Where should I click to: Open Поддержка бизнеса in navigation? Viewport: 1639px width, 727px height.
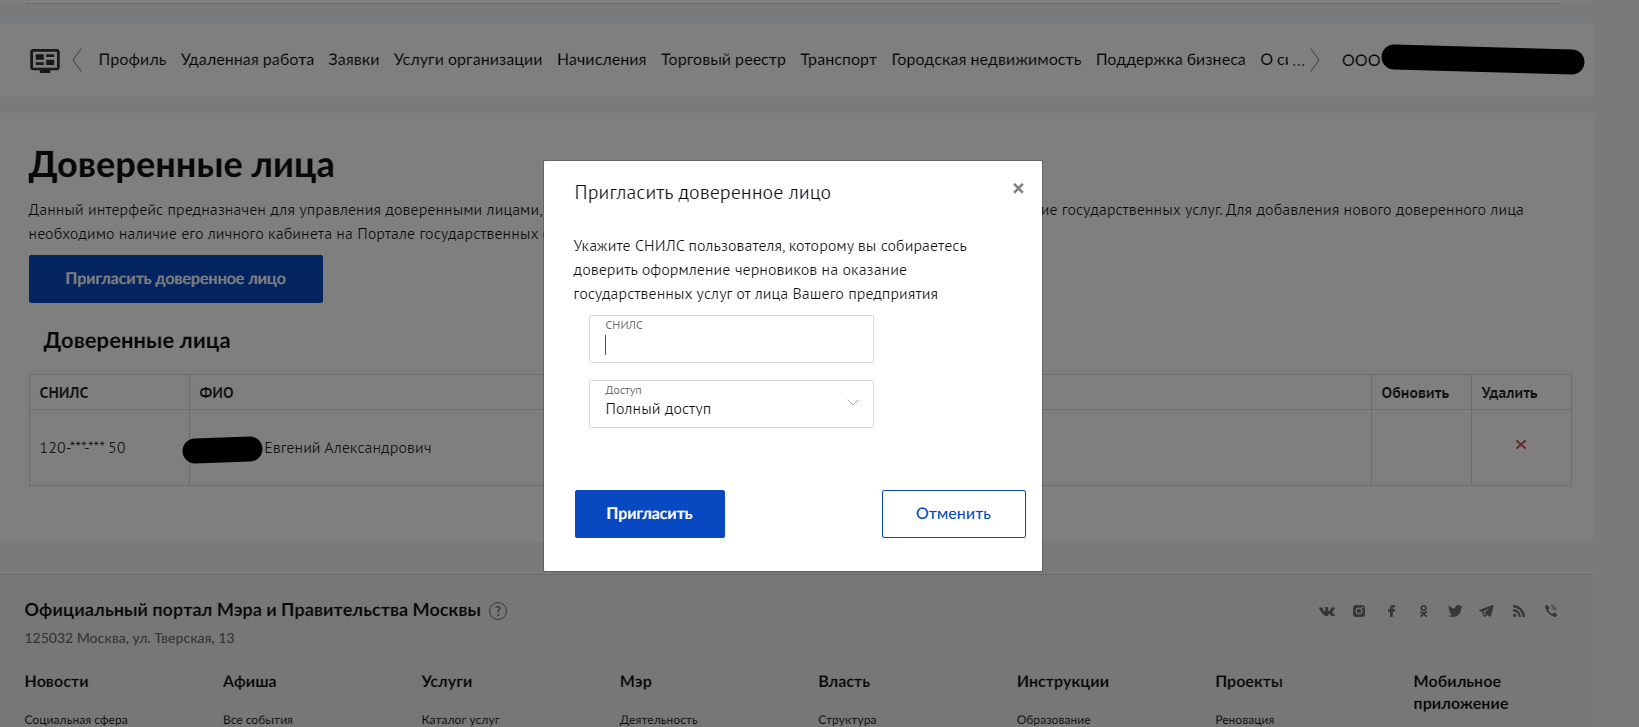(x=1171, y=60)
